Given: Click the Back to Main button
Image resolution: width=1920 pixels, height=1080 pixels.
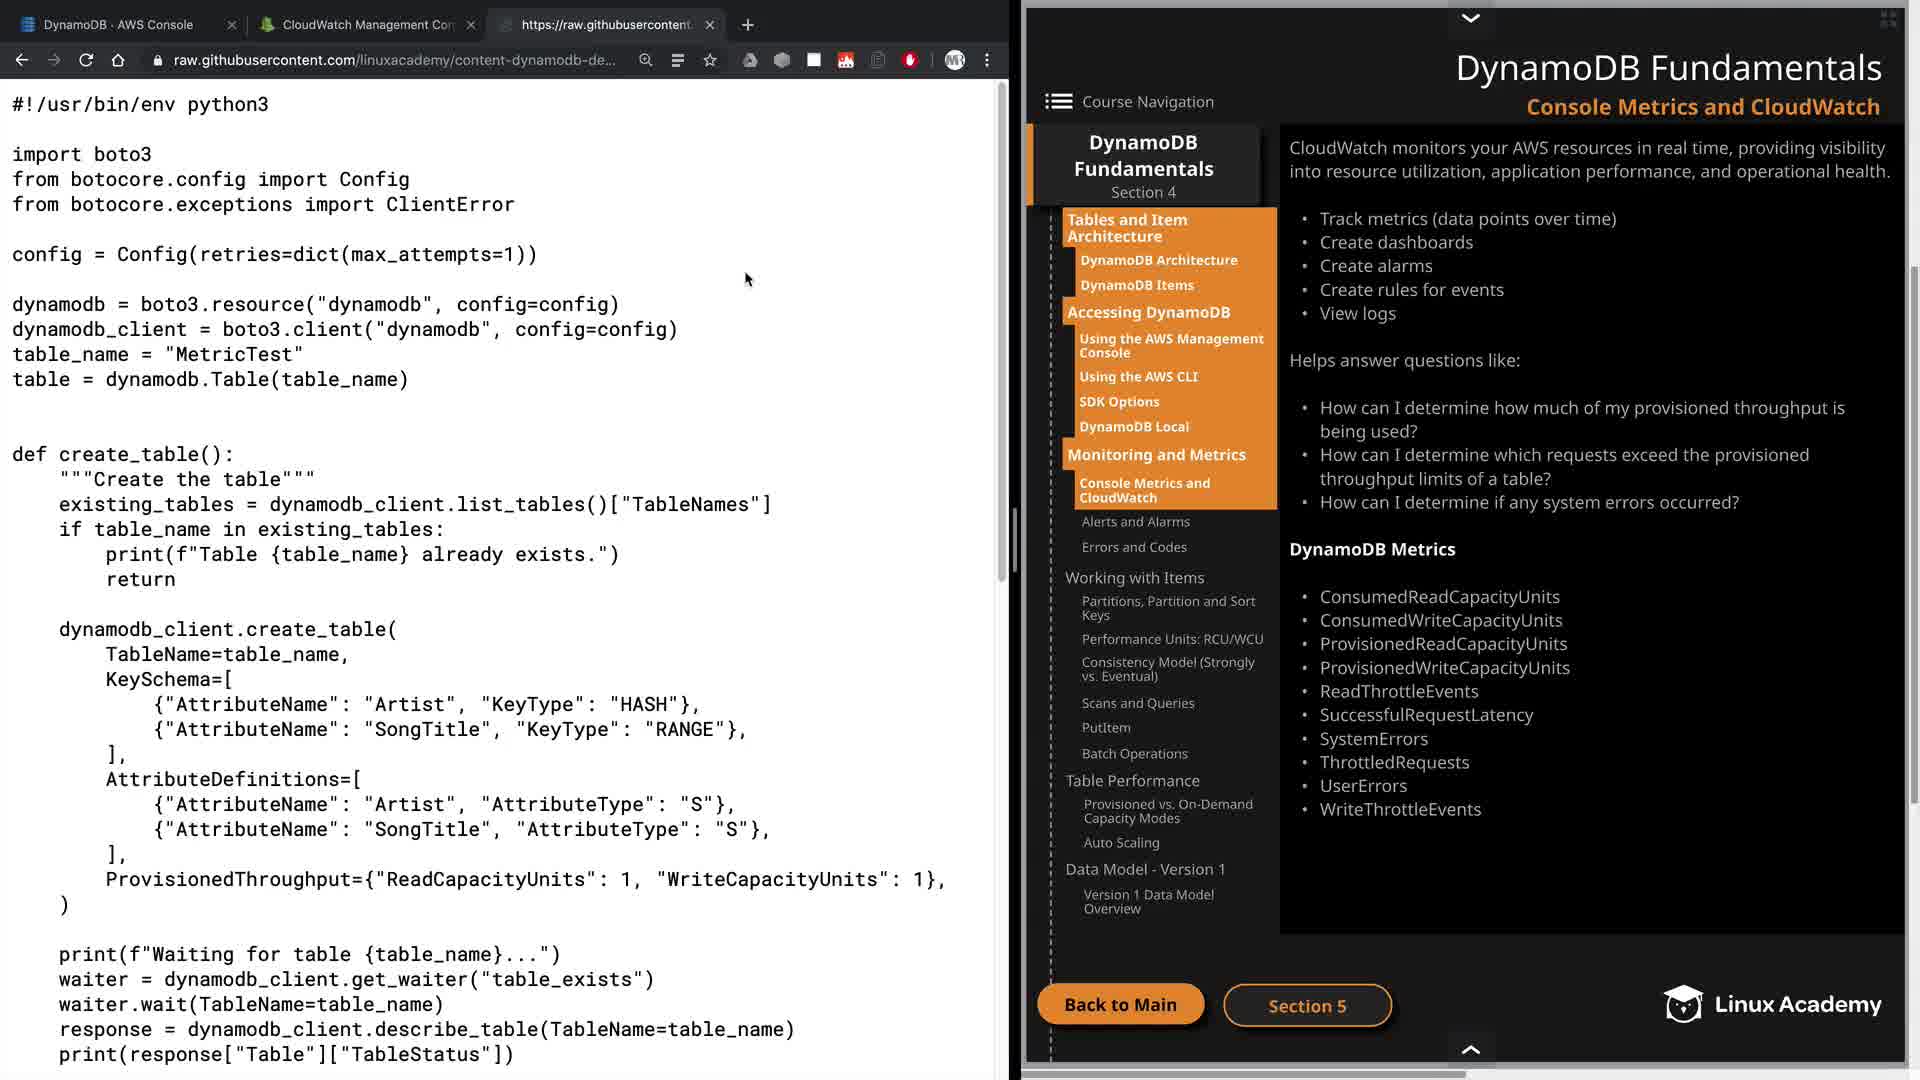Looking at the screenshot, I should point(1120,1005).
